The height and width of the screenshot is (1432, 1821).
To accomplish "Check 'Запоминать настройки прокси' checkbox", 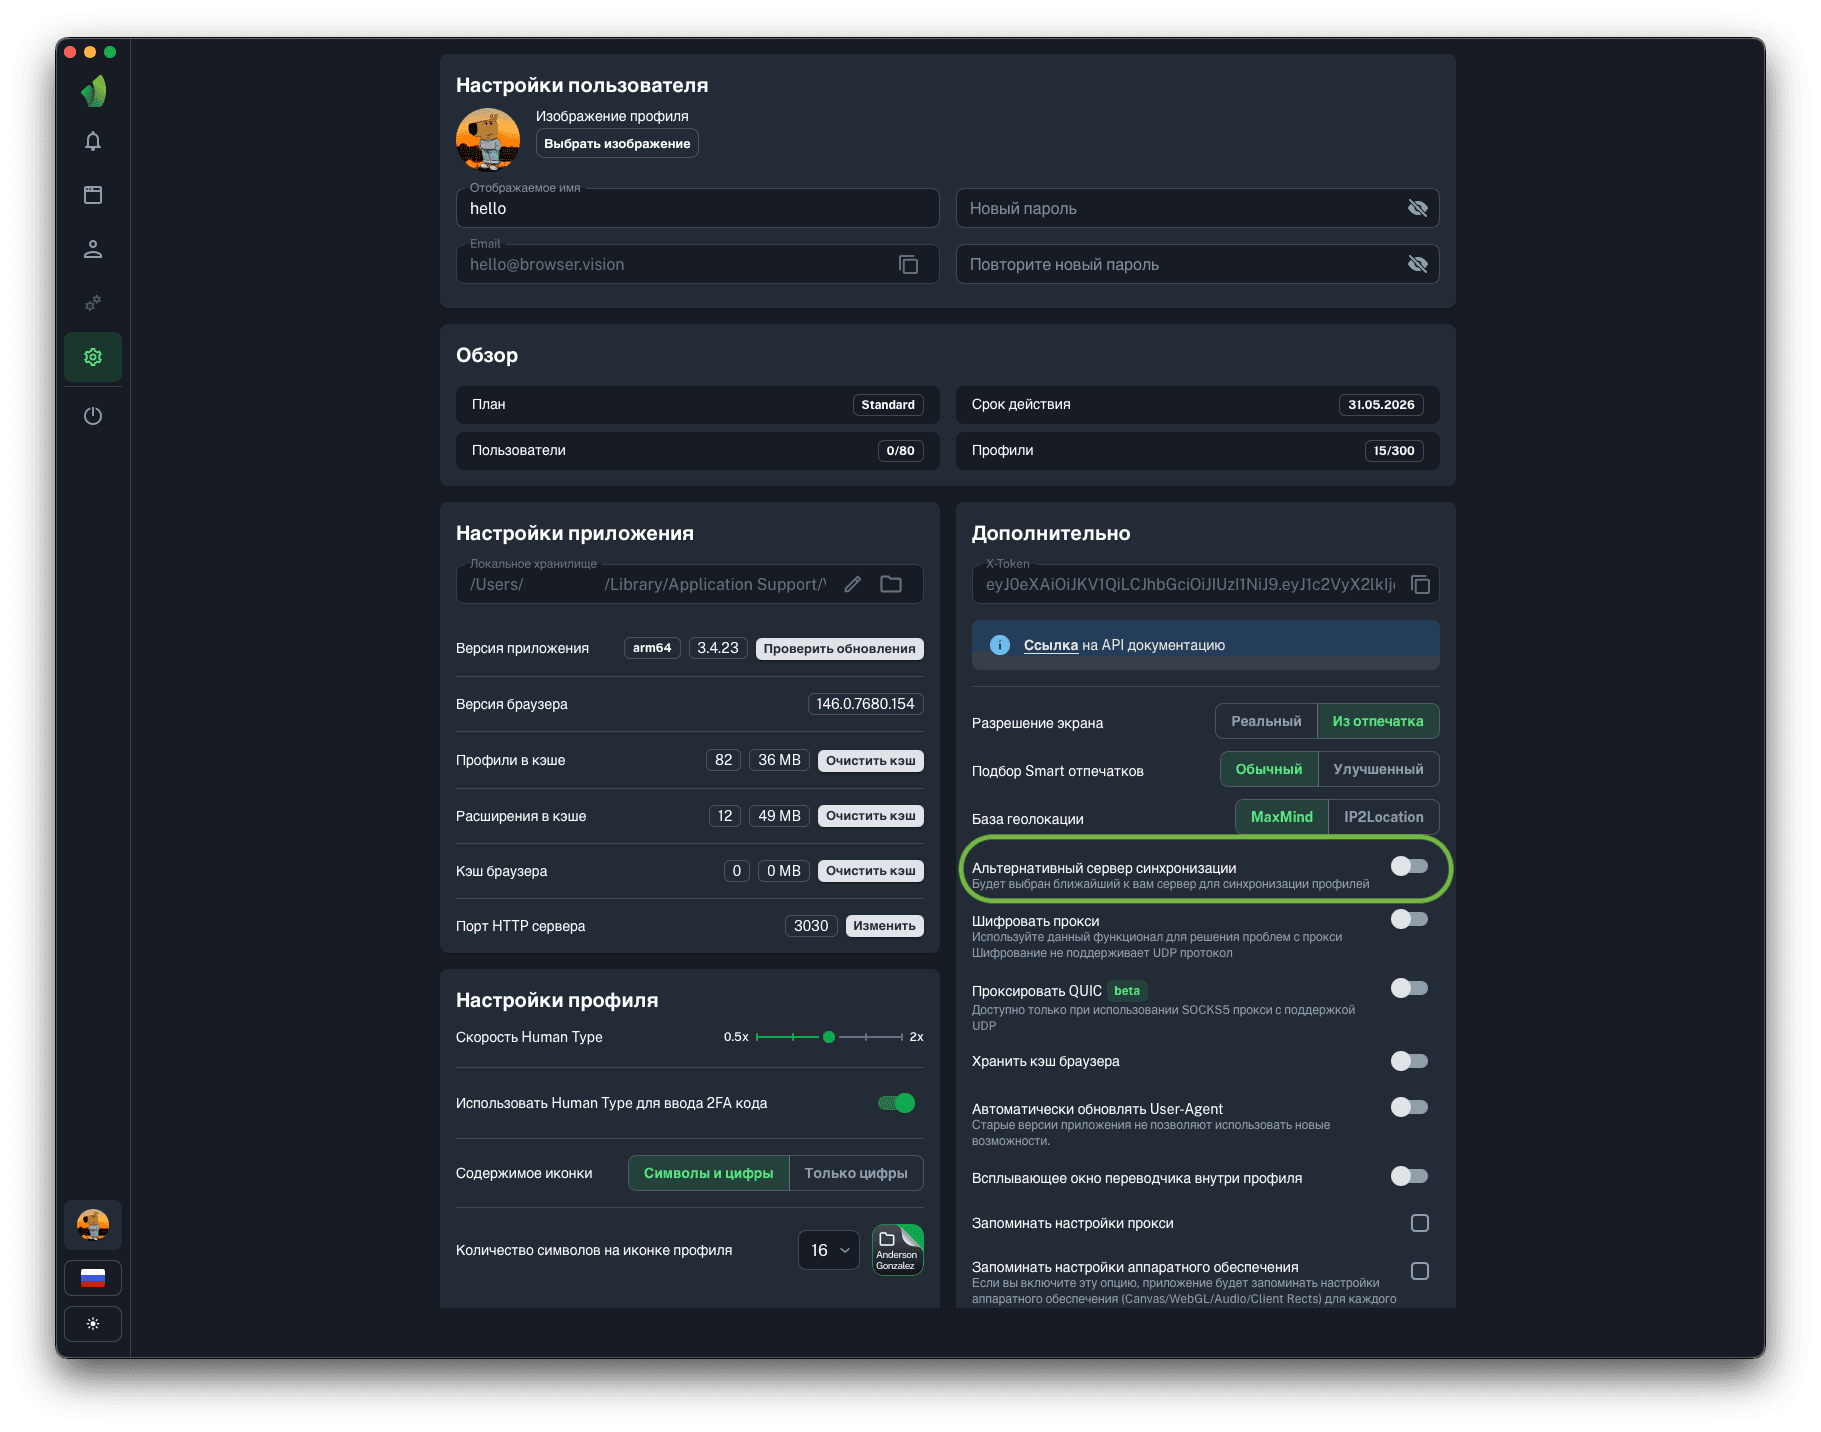I will click(1419, 1223).
